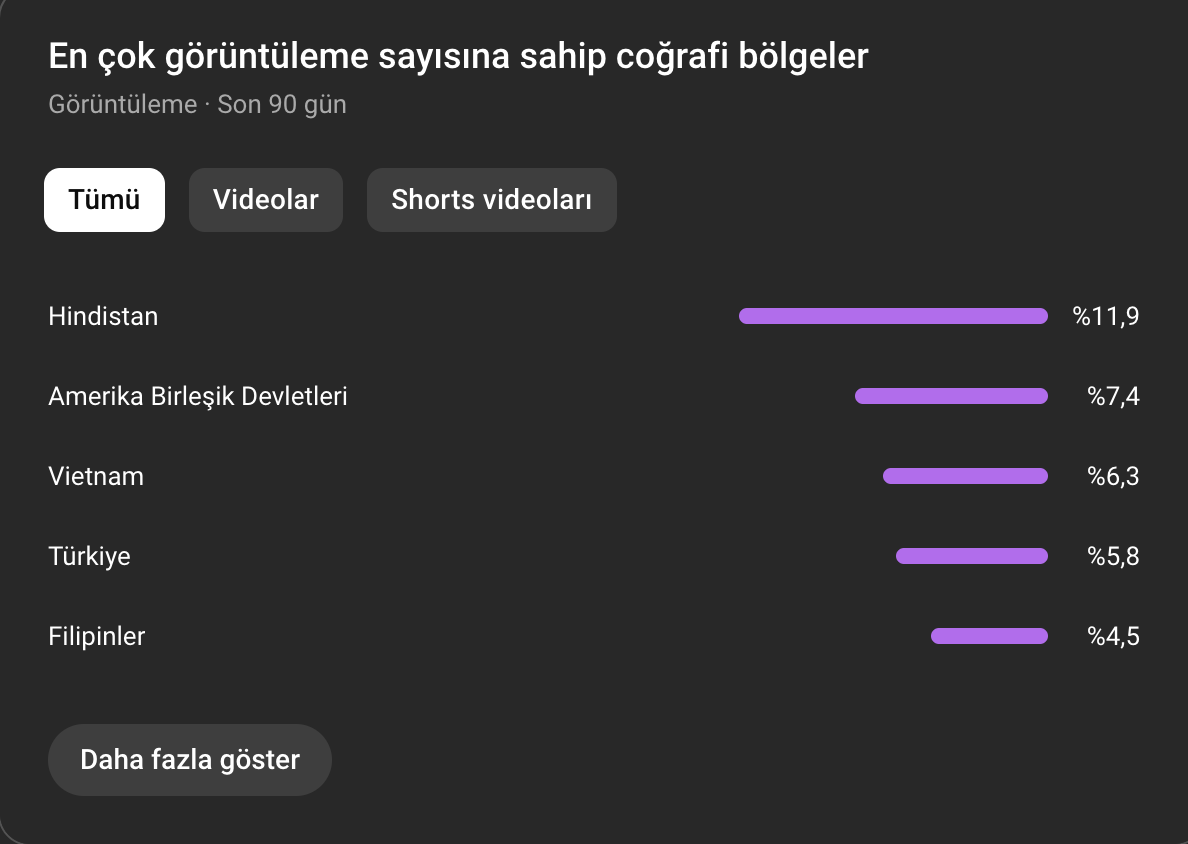Screen dimensions: 1188x844
Task: Select the Tümü filter chip
Action: click(105, 200)
